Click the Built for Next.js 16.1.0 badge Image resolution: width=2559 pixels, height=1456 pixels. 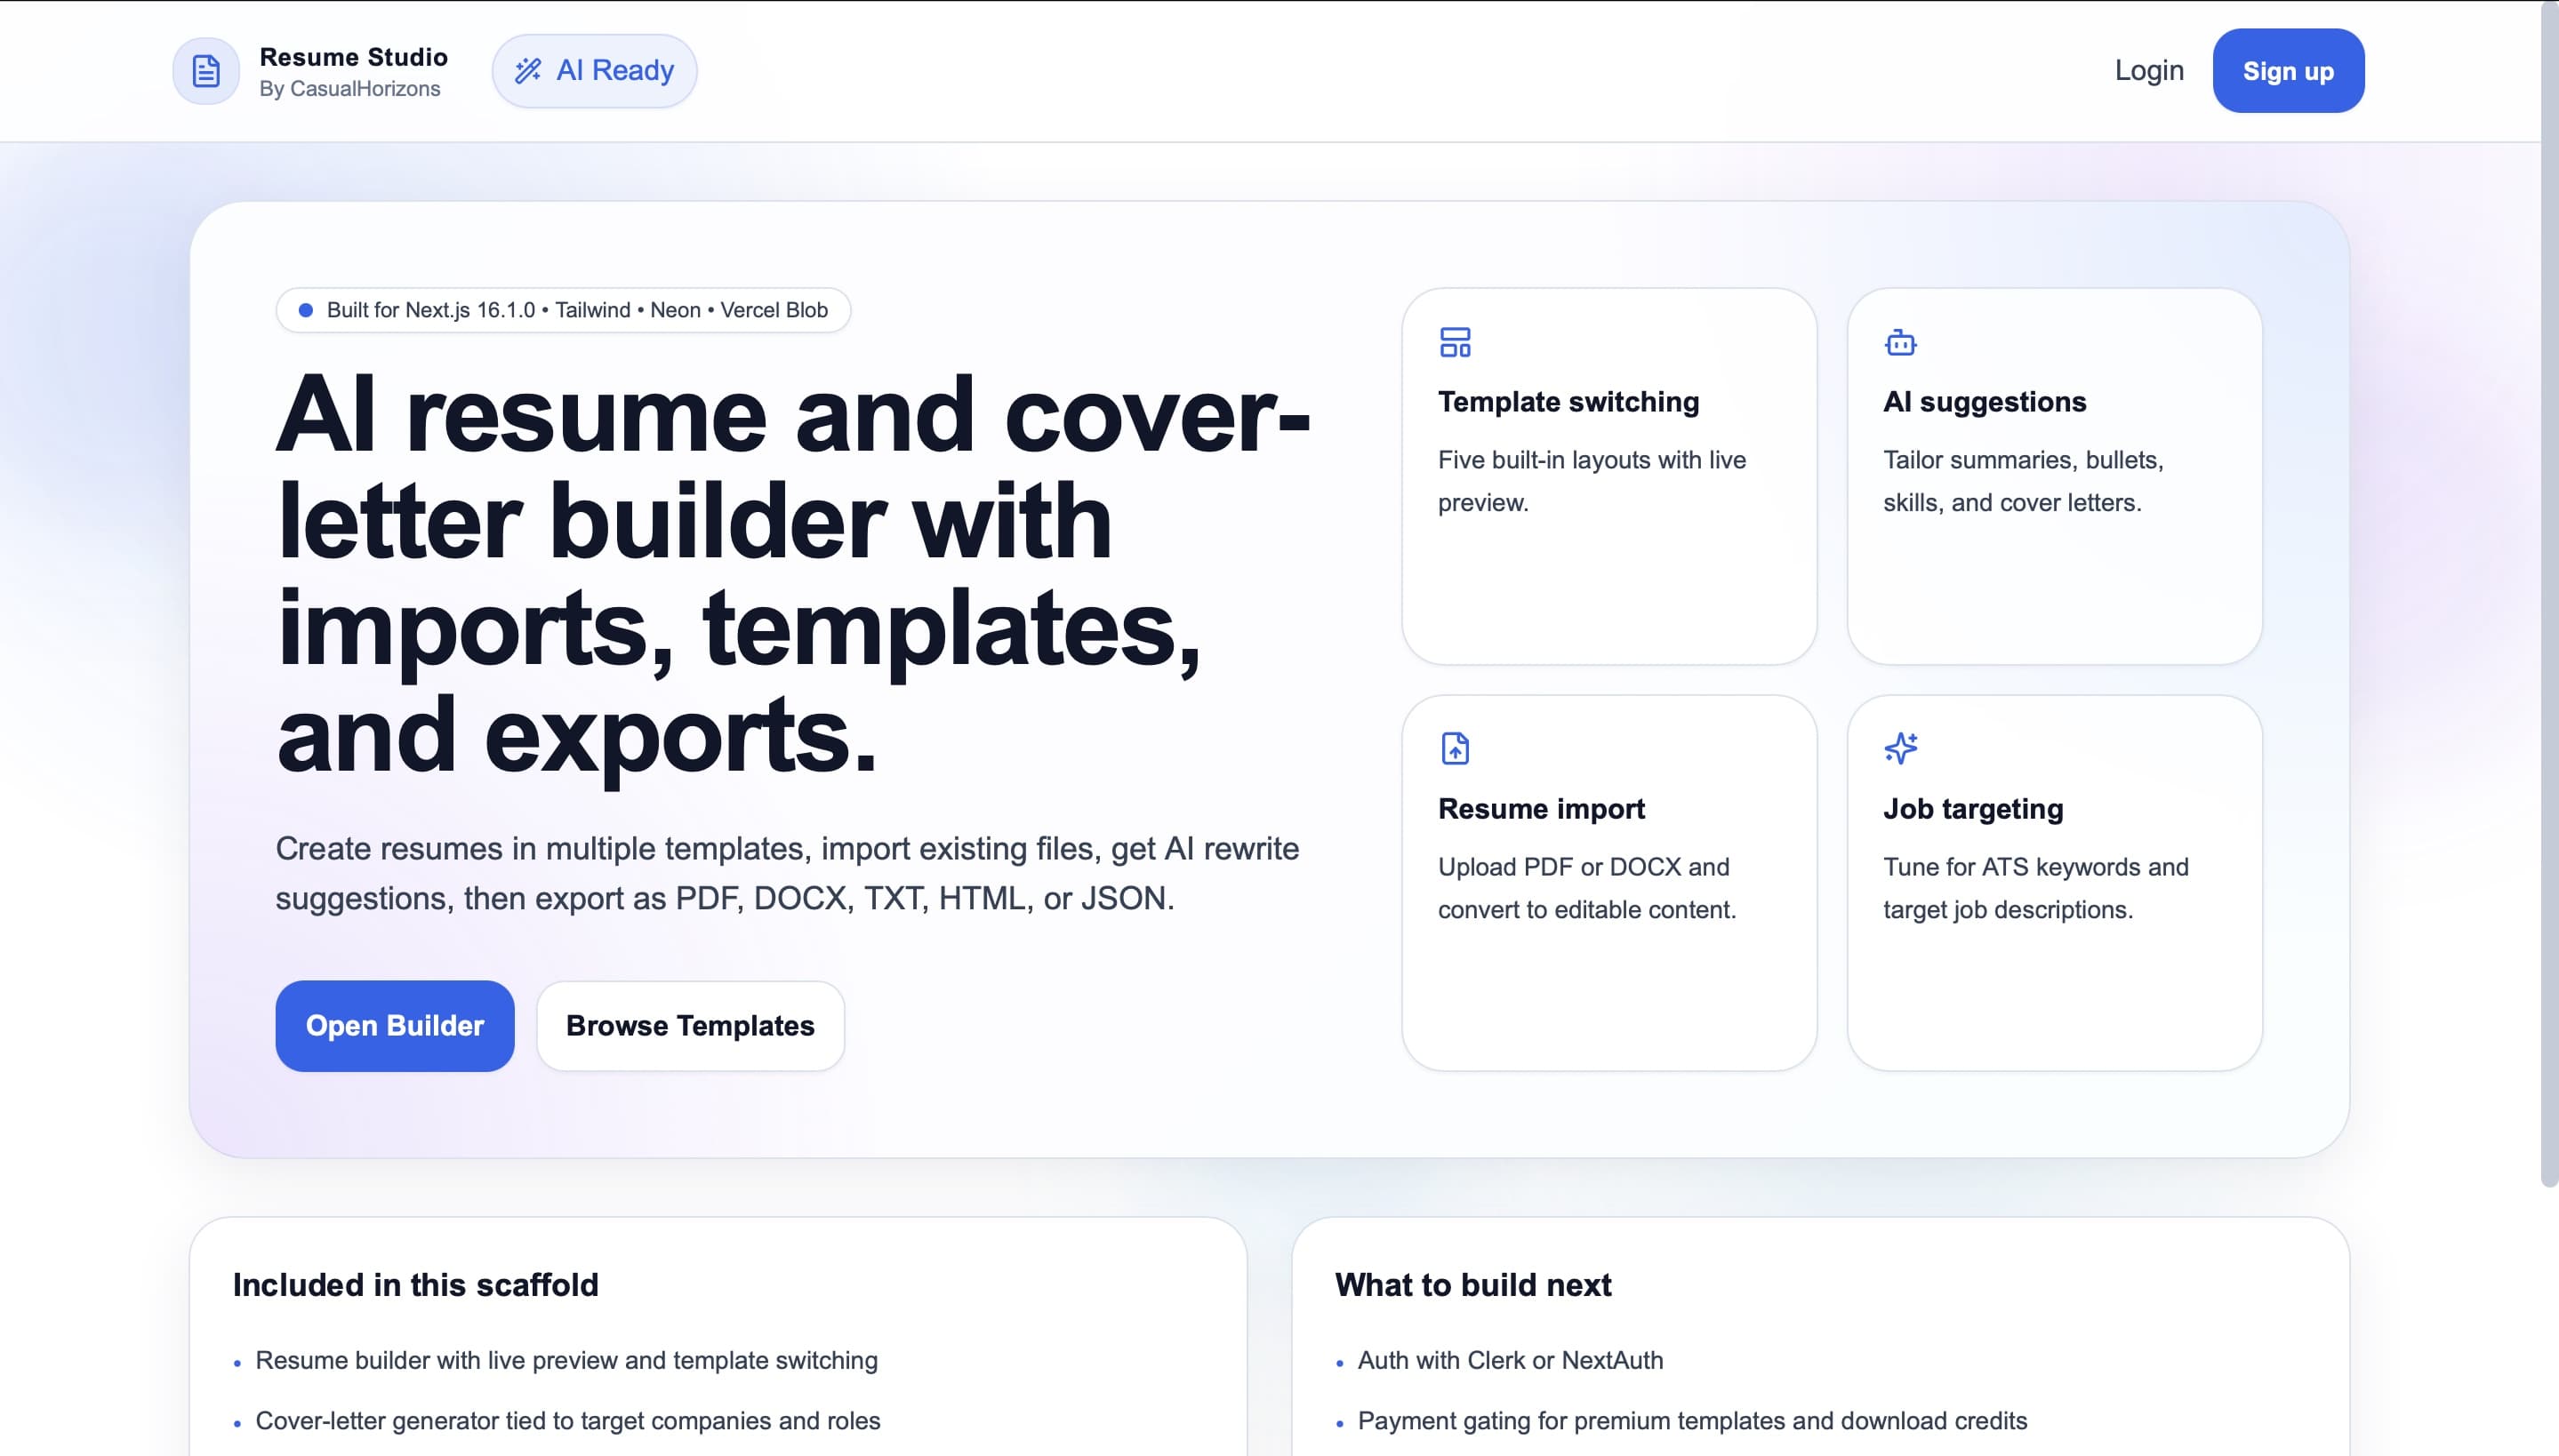[x=563, y=310]
